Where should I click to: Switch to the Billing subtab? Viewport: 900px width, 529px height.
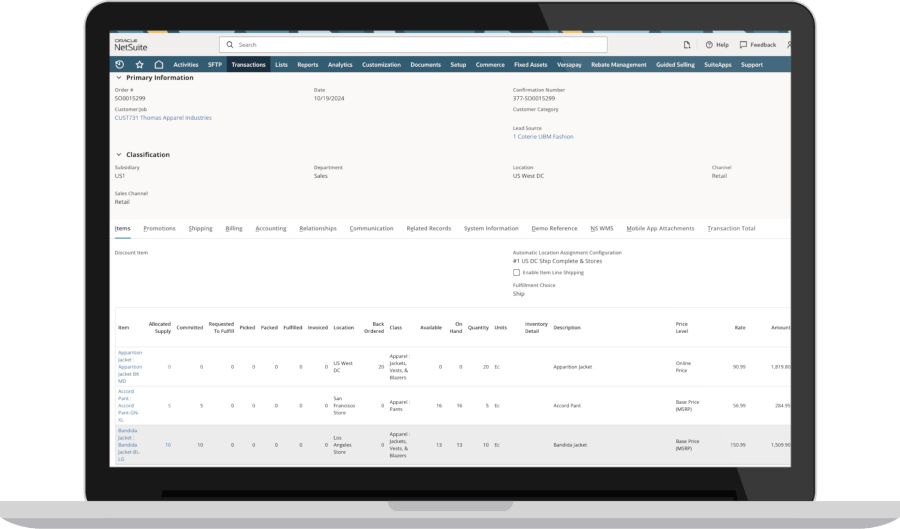point(234,228)
